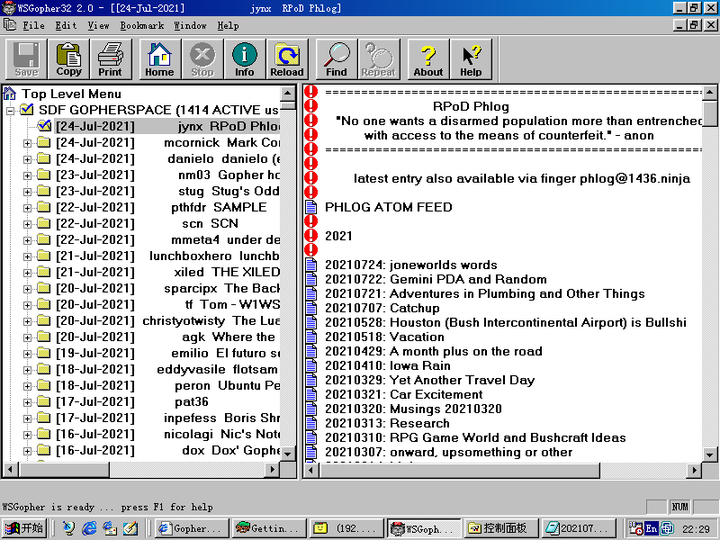Click the left pane horizontal scrollbar

coord(150,469)
